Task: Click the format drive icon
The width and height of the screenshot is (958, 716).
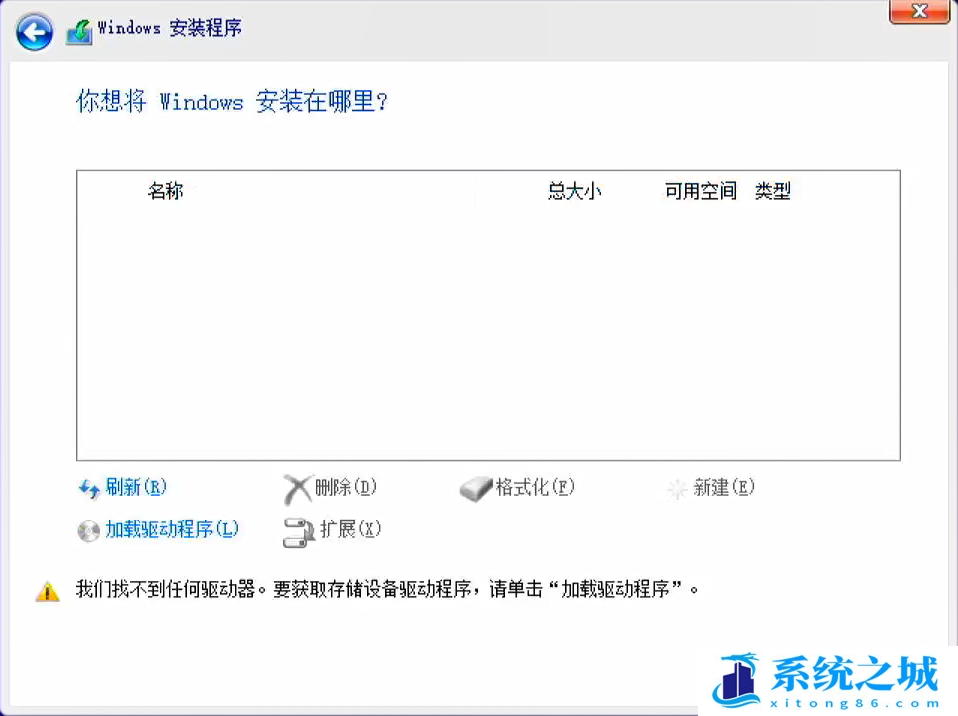Action: tap(475, 489)
